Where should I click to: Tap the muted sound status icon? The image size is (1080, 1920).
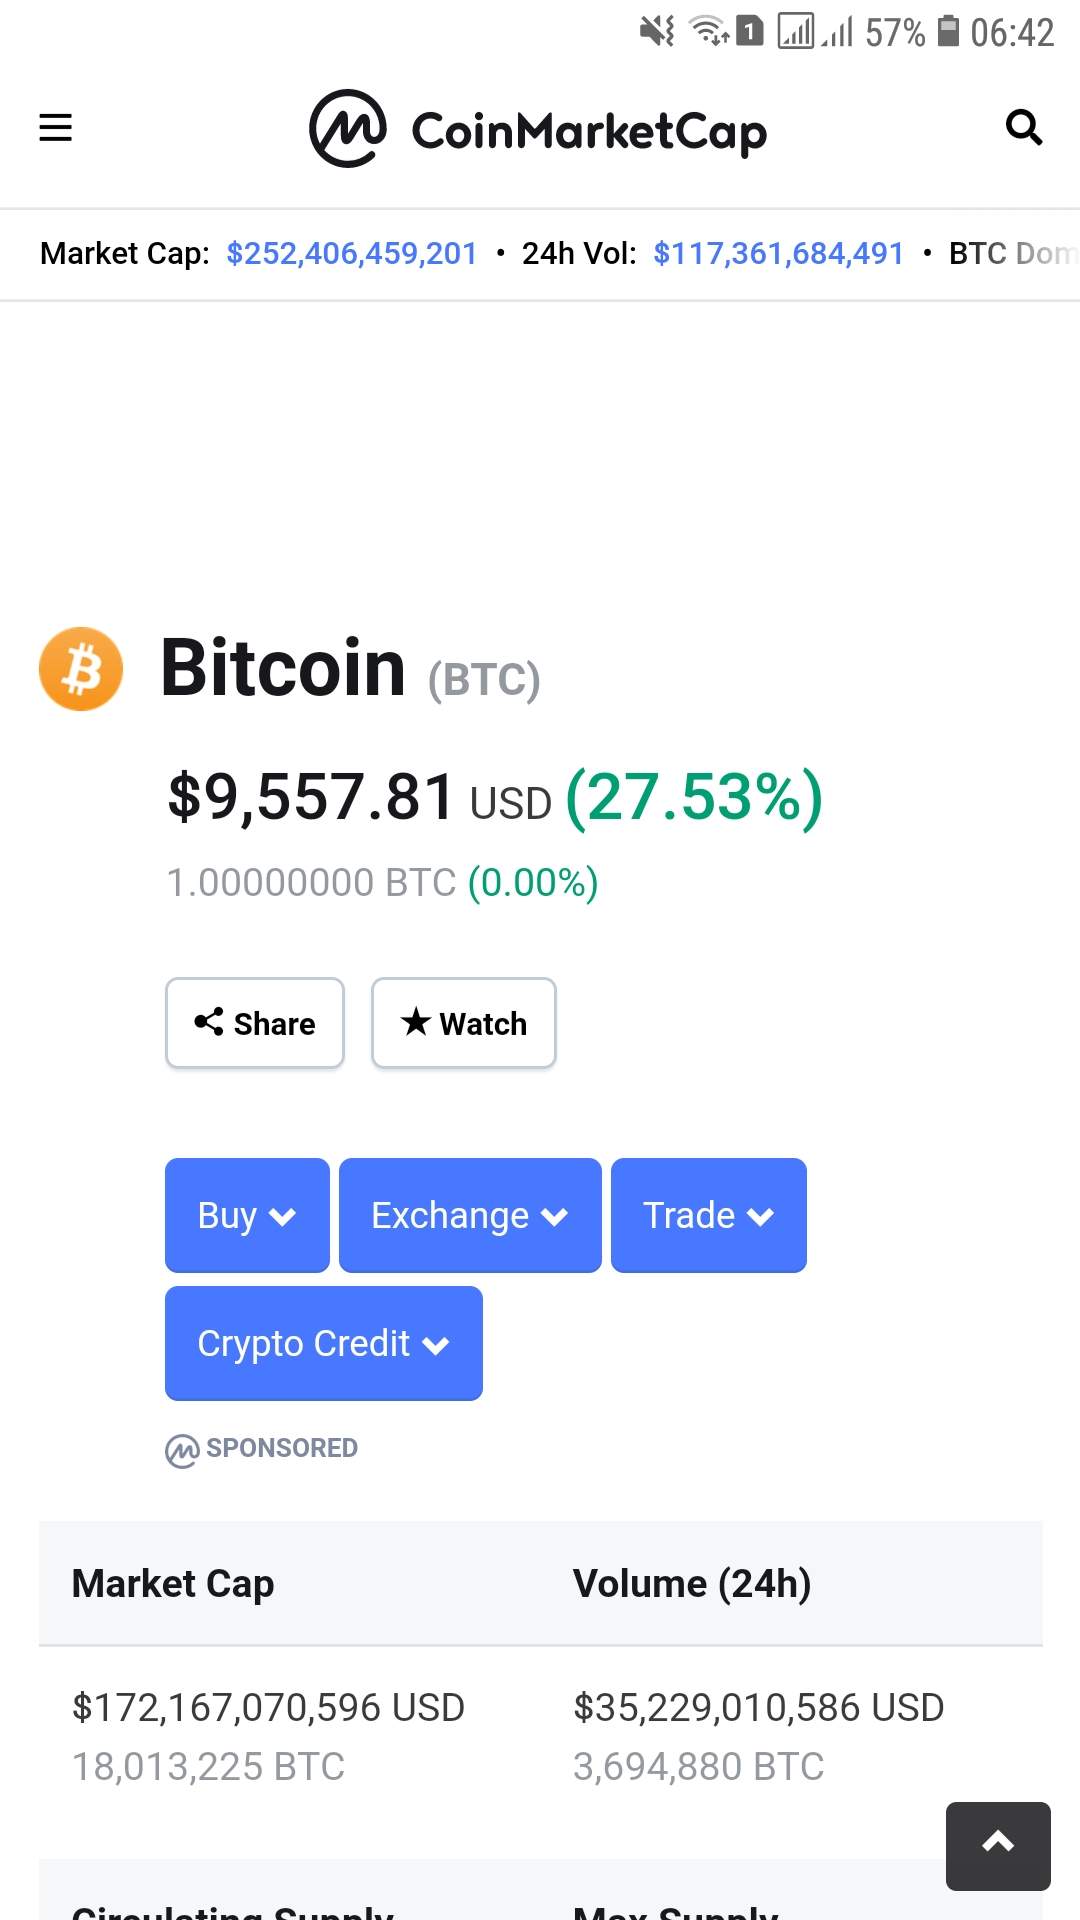[657, 32]
